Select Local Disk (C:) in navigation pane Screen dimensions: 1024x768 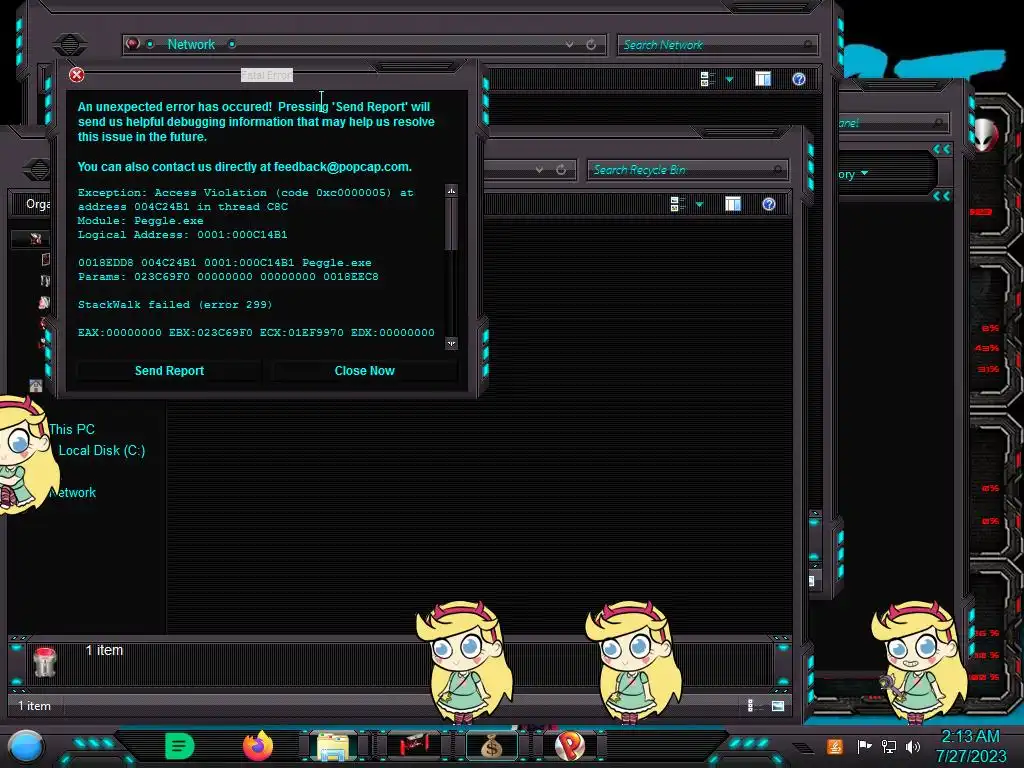tap(102, 450)
